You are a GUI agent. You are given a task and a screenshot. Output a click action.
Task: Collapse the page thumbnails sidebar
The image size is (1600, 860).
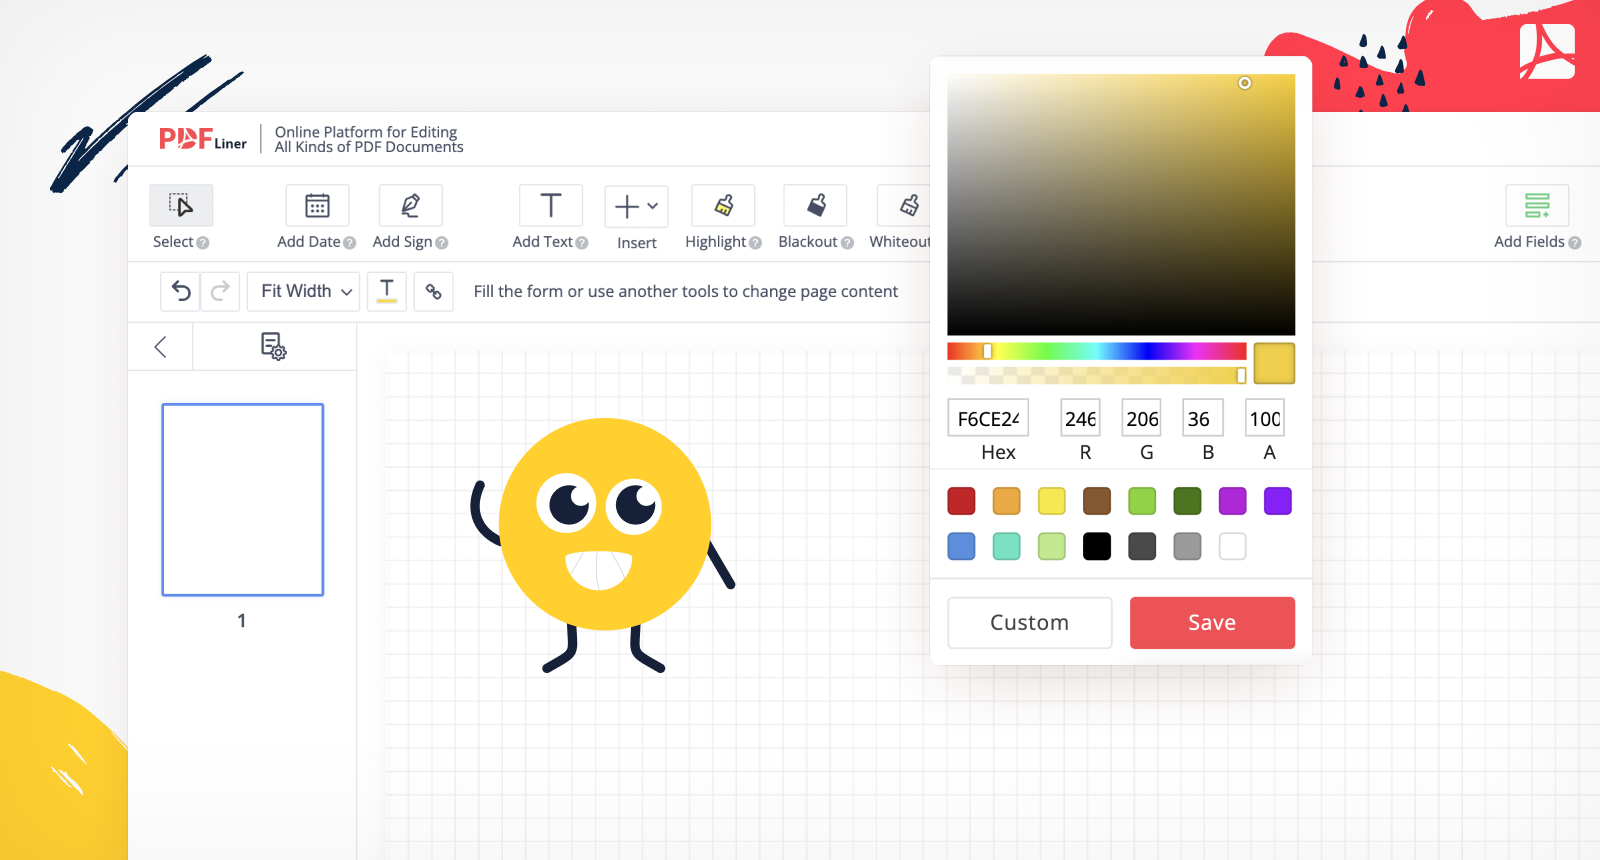160,347
